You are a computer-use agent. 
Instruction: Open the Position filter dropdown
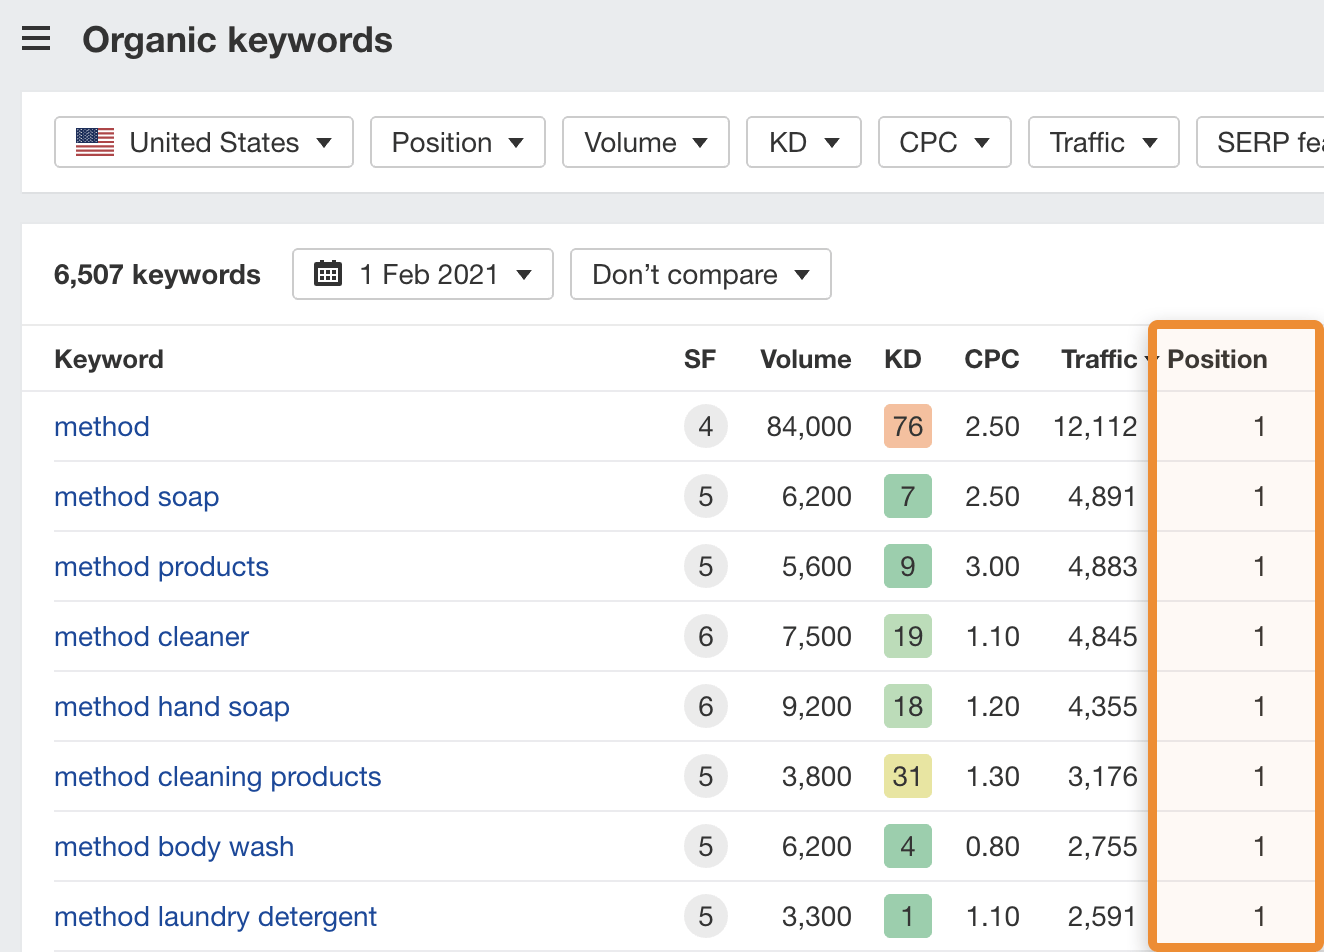coord(457,142)
